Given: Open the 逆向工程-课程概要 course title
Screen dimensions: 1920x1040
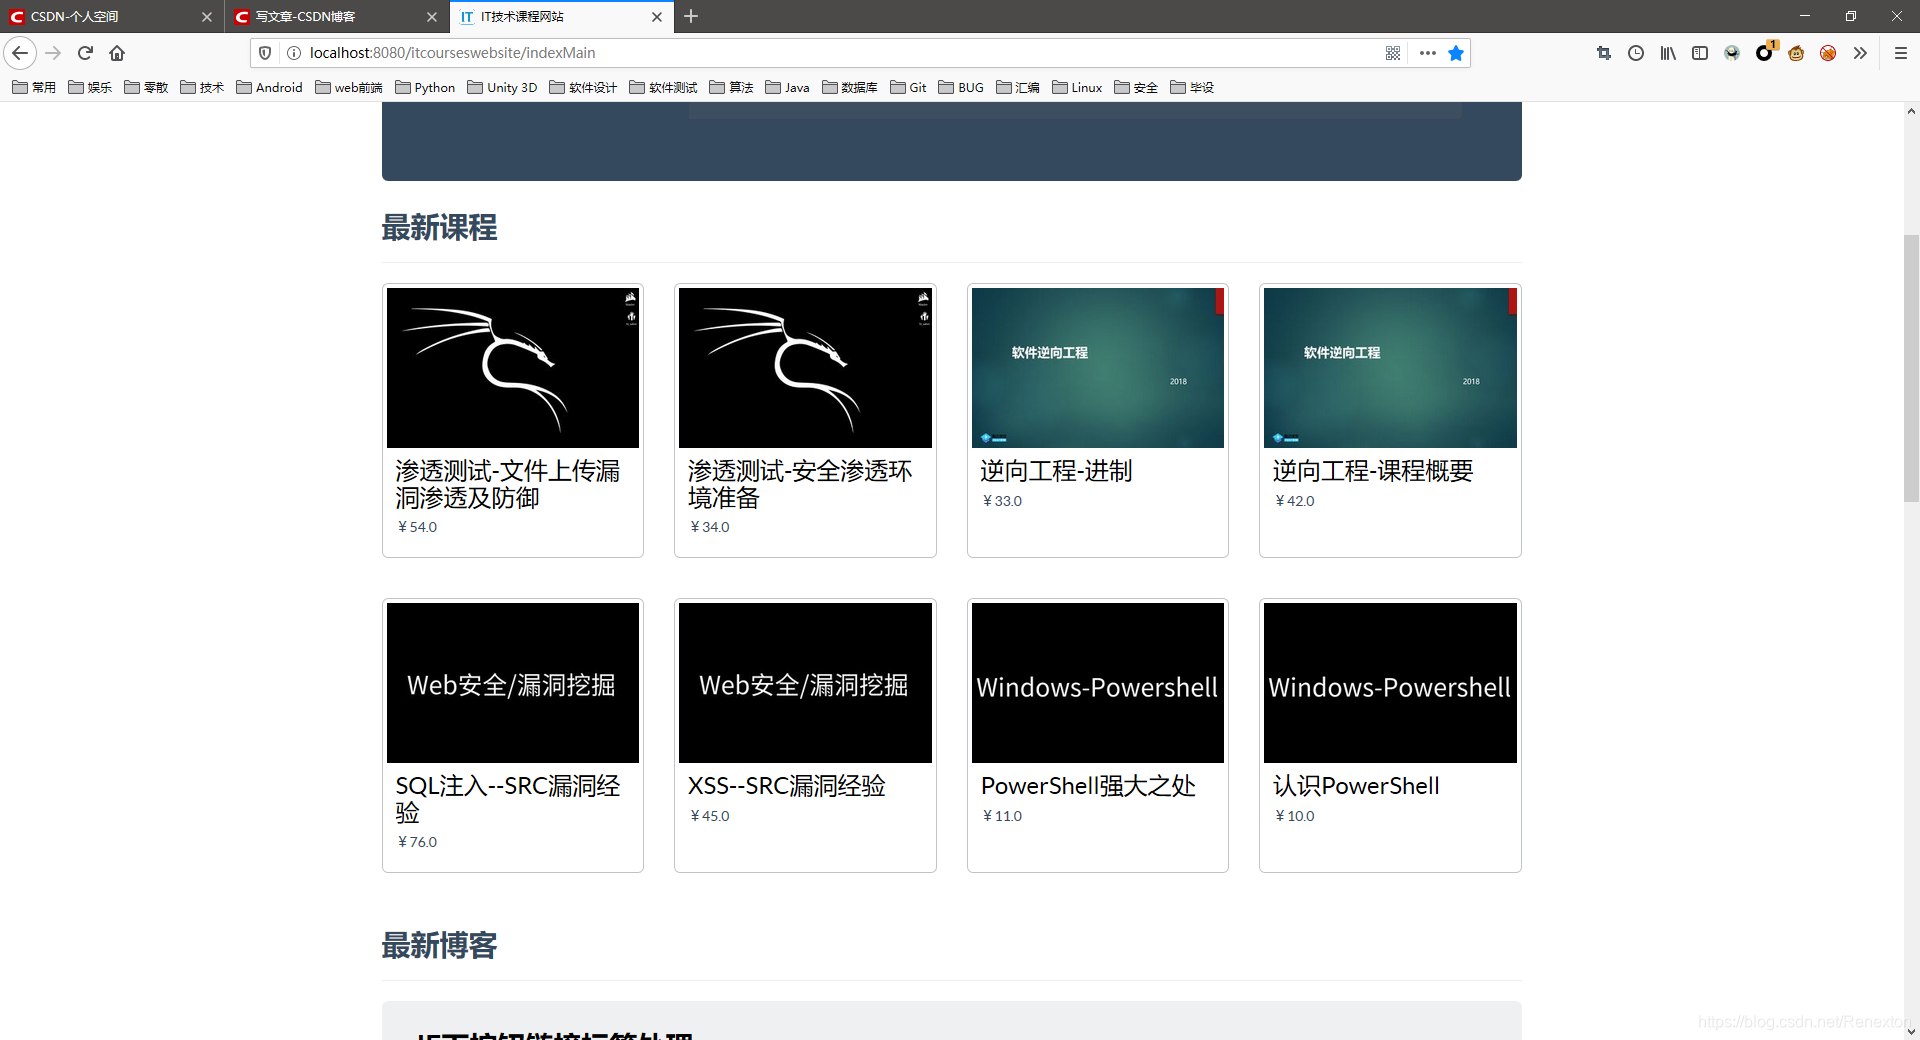Looking at the screenshot, I should point(1372,471).
